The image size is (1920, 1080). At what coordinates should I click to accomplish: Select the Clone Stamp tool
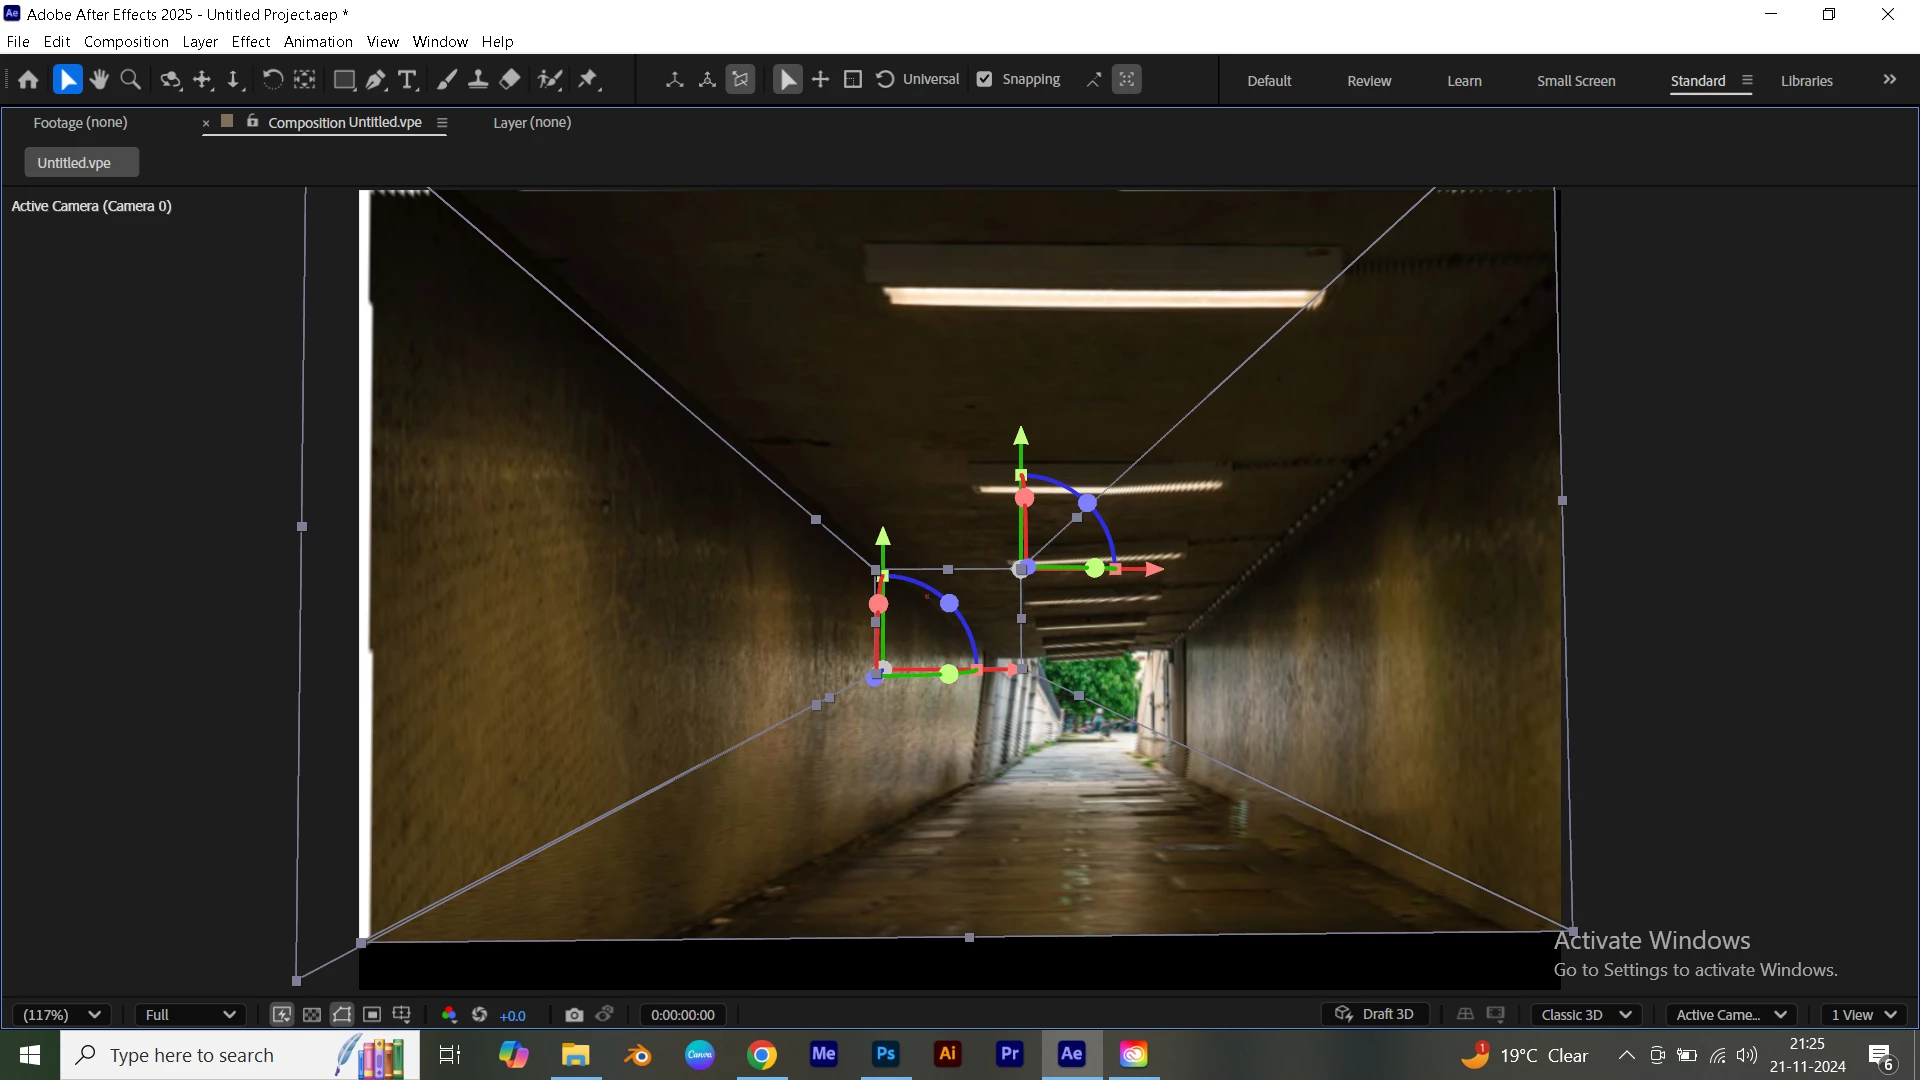pos(478,80)
